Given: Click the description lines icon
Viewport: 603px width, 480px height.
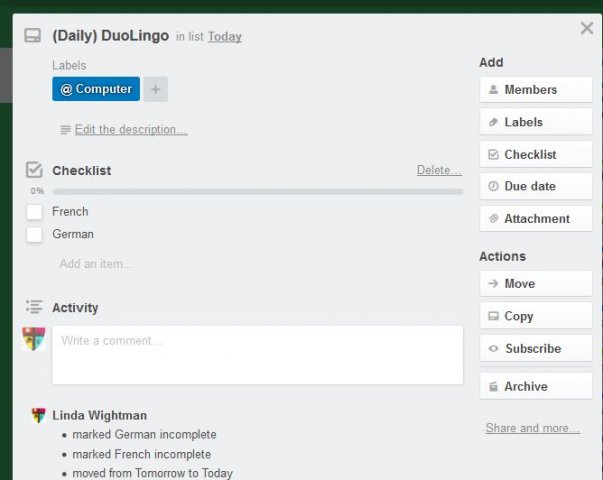Looking at the screenshot, I should pyautogui.click(x=65, y=130).
